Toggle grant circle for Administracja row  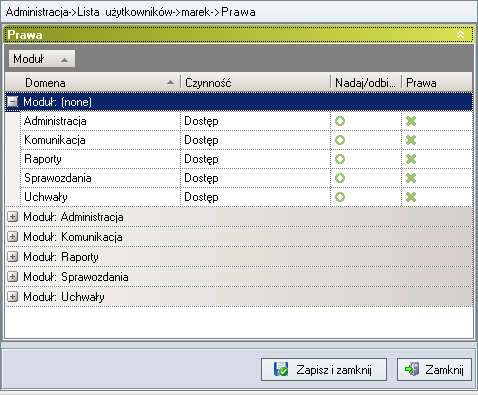[x=340, y=121]
